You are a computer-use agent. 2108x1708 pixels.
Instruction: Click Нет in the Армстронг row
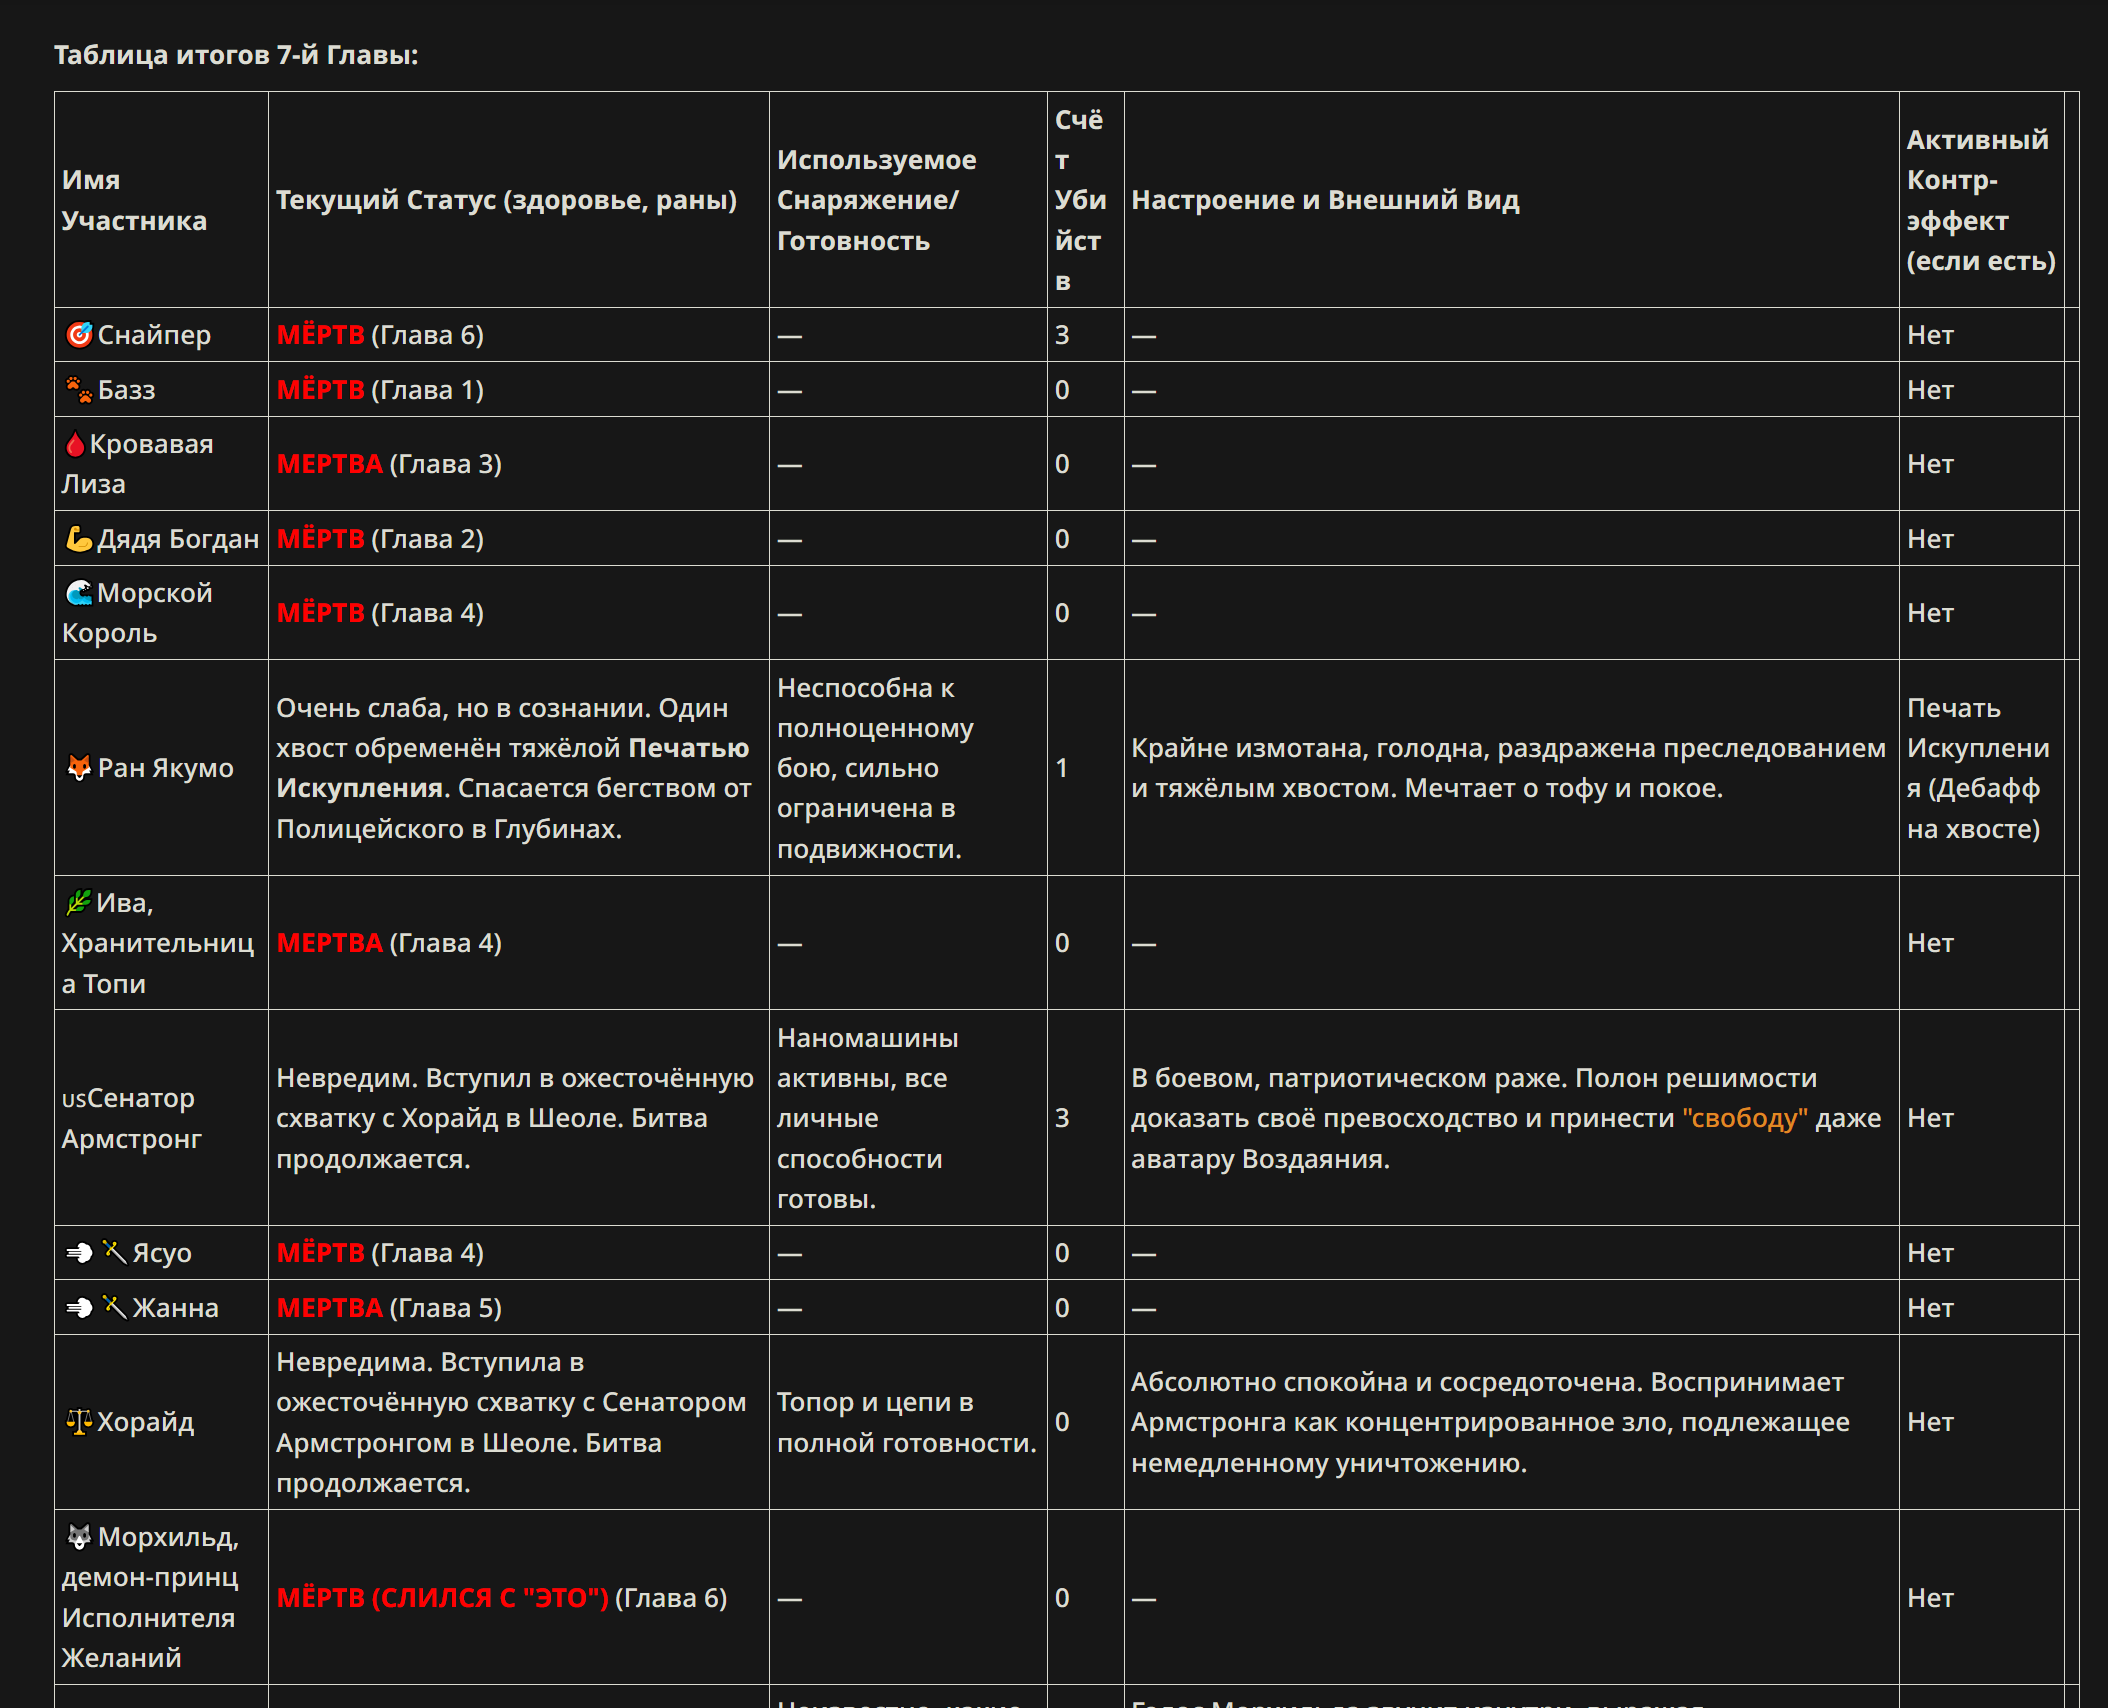coord(1930,1117)
